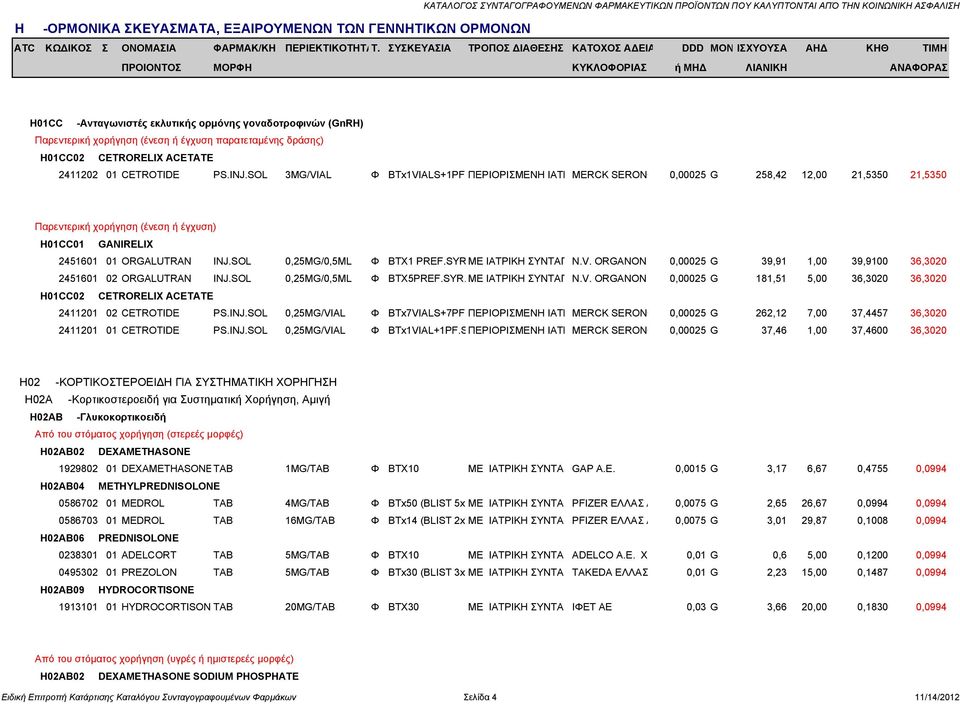Click the ΚΗΘ value '0,4755'
This screenshot has width=960, height=704.
pyautogui.click(x=872, y=468)
